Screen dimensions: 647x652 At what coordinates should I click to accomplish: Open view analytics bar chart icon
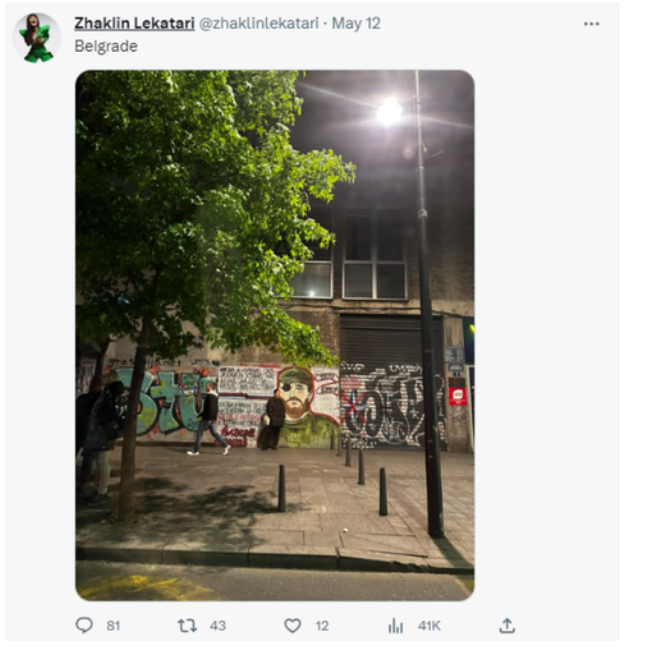point(395,625)
